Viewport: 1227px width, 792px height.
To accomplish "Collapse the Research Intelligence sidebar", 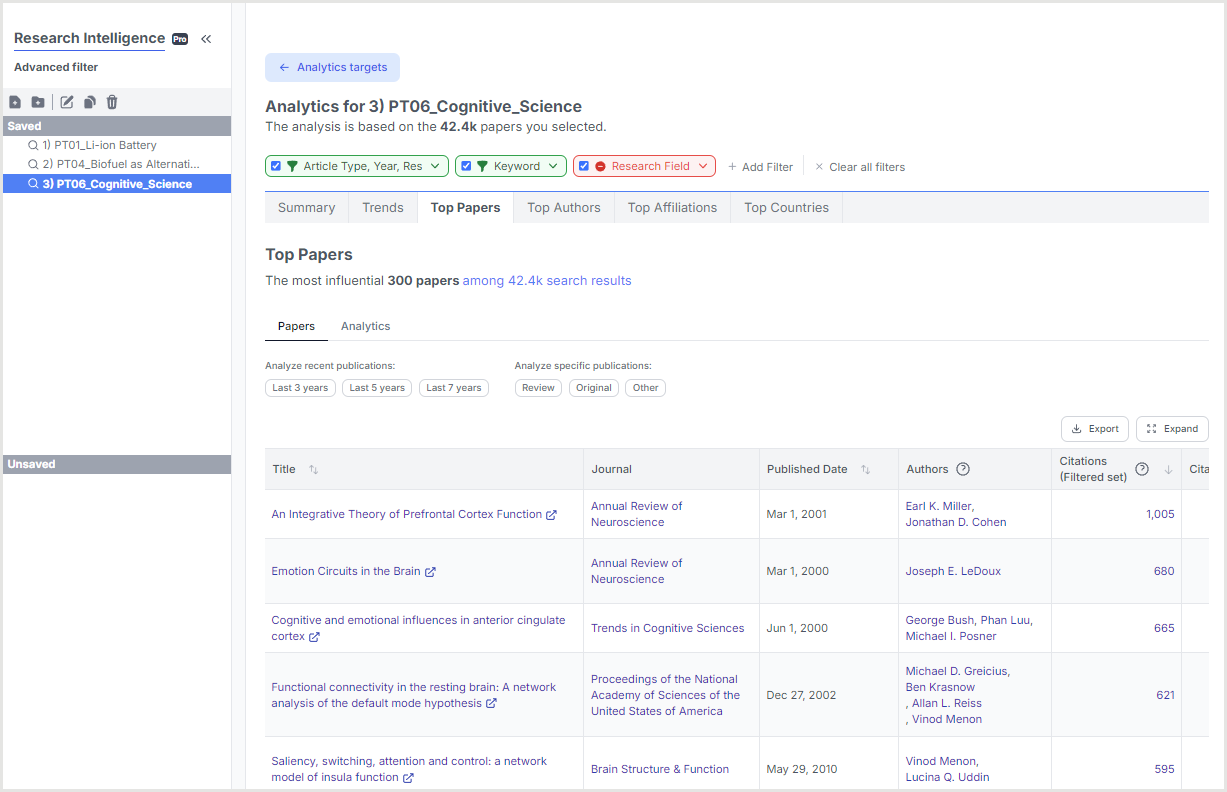I will click(206, 38).
